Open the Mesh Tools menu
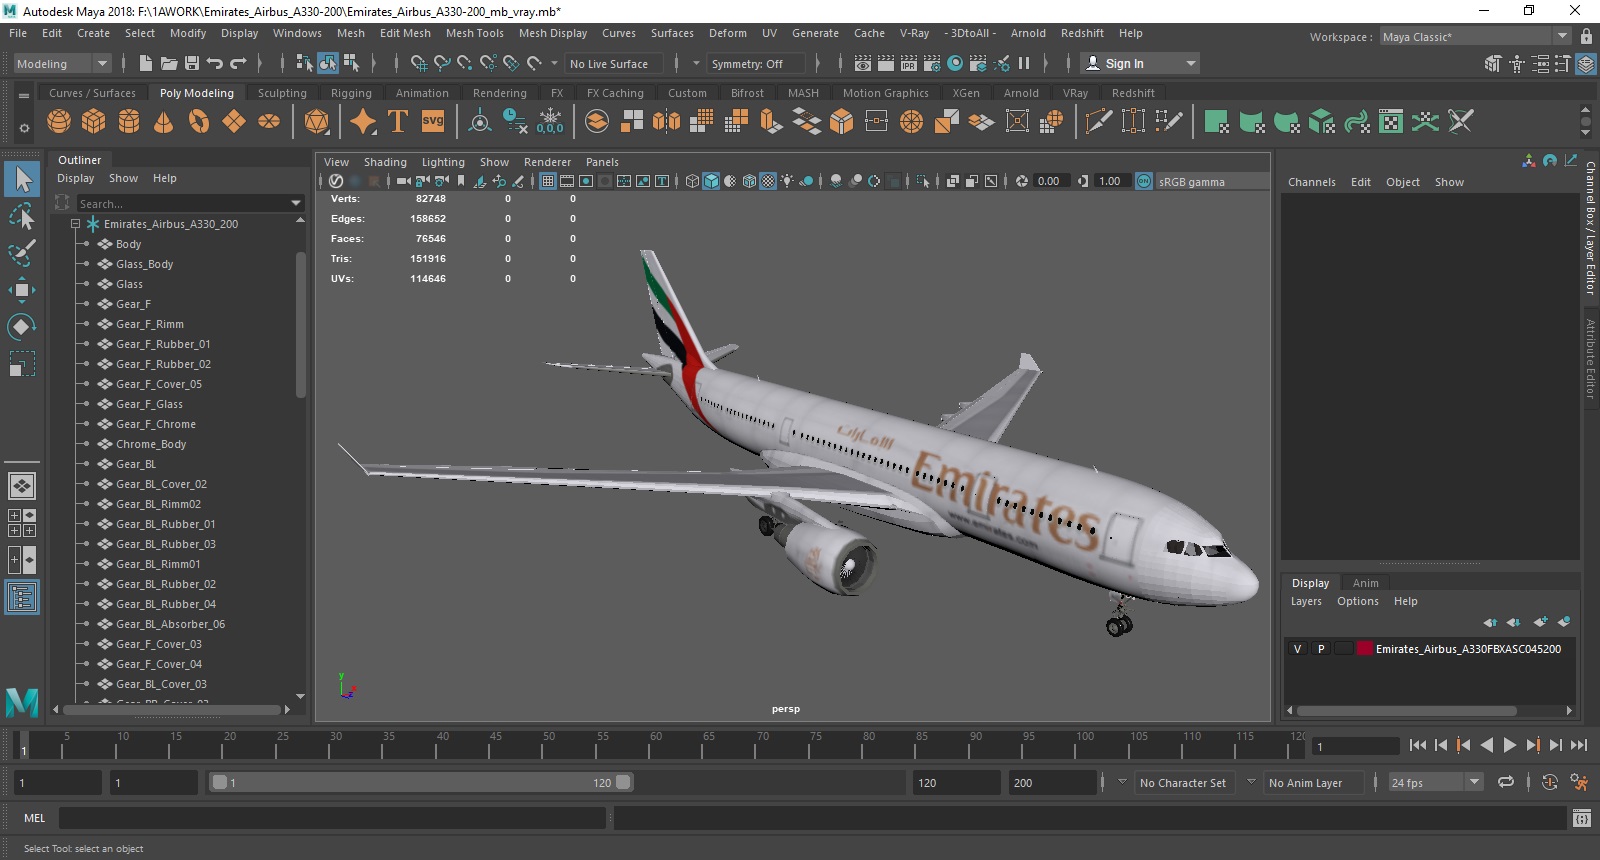1600x860 pixels. 475,33
